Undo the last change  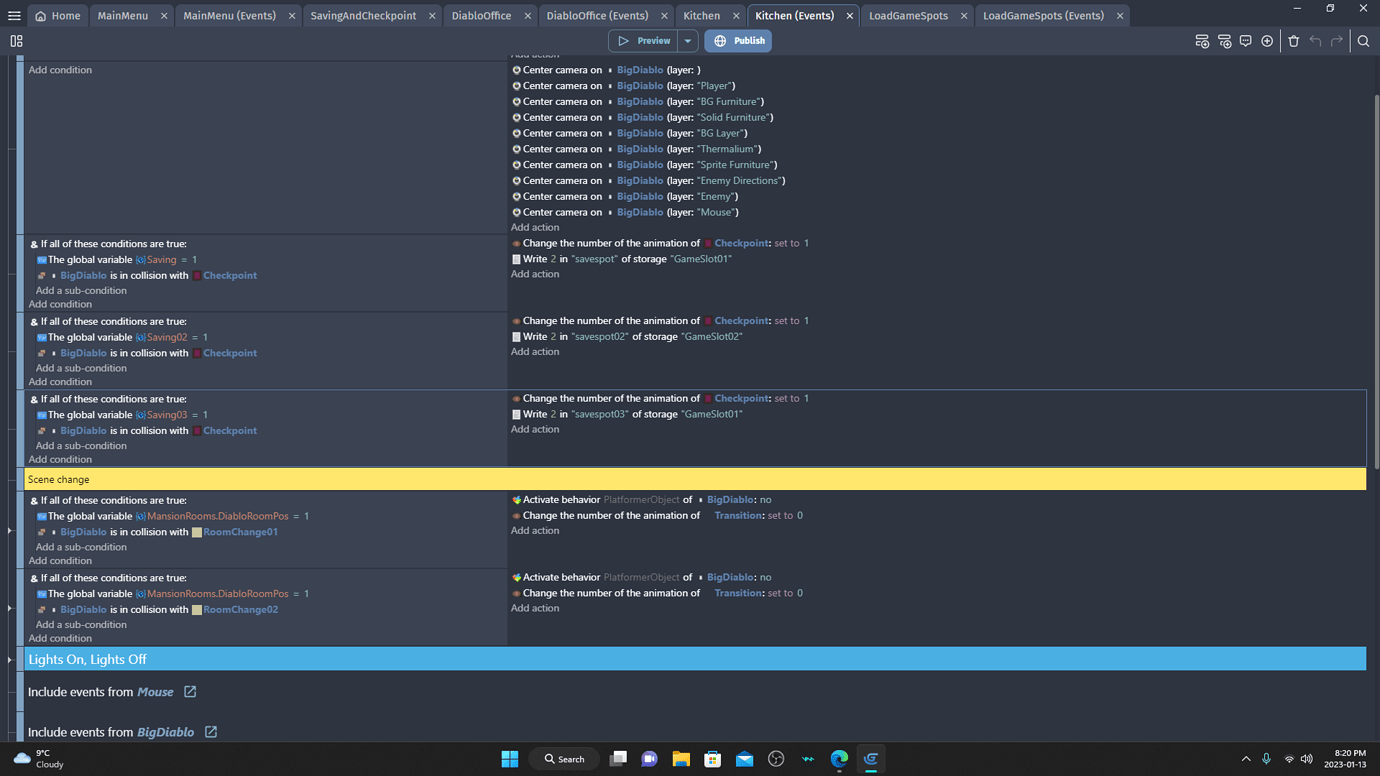tap(1317, 41)
